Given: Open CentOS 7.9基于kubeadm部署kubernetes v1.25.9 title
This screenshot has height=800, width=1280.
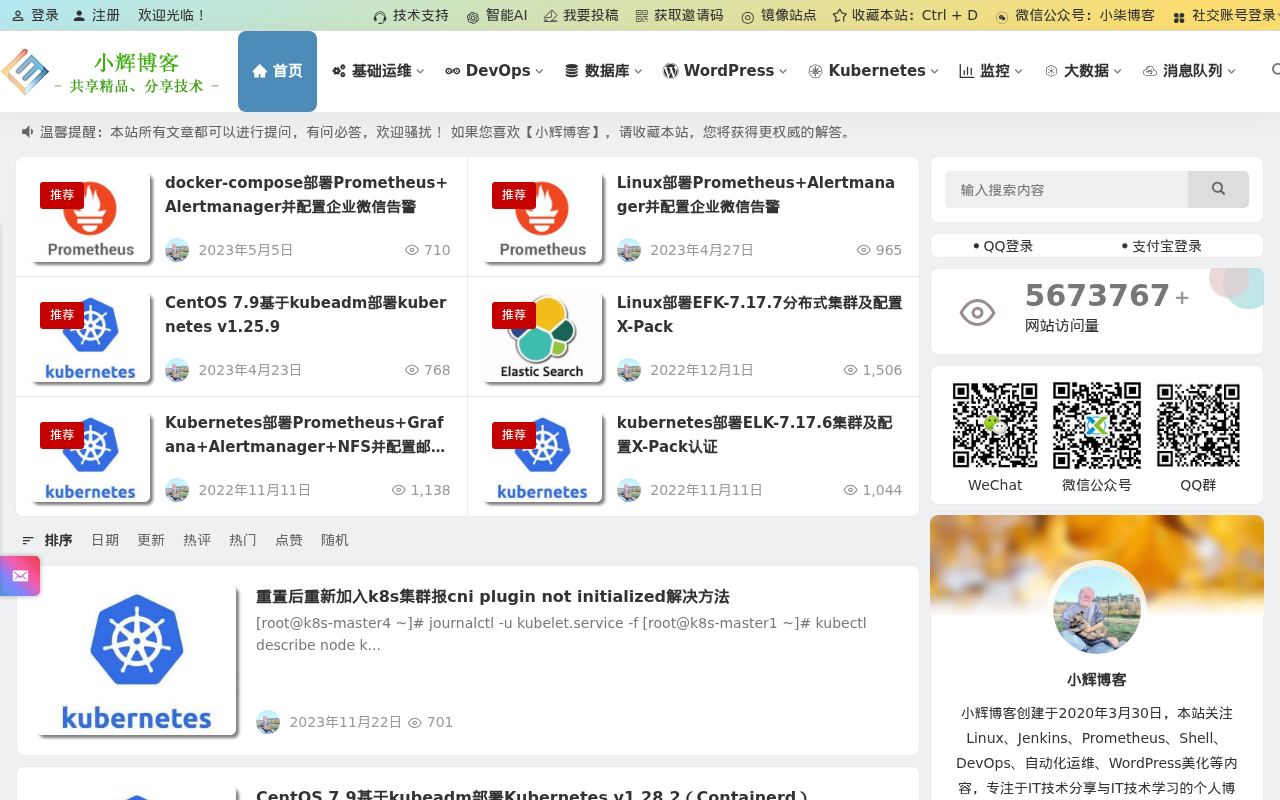Looking at the screenshot, I should tap(306, 314).
